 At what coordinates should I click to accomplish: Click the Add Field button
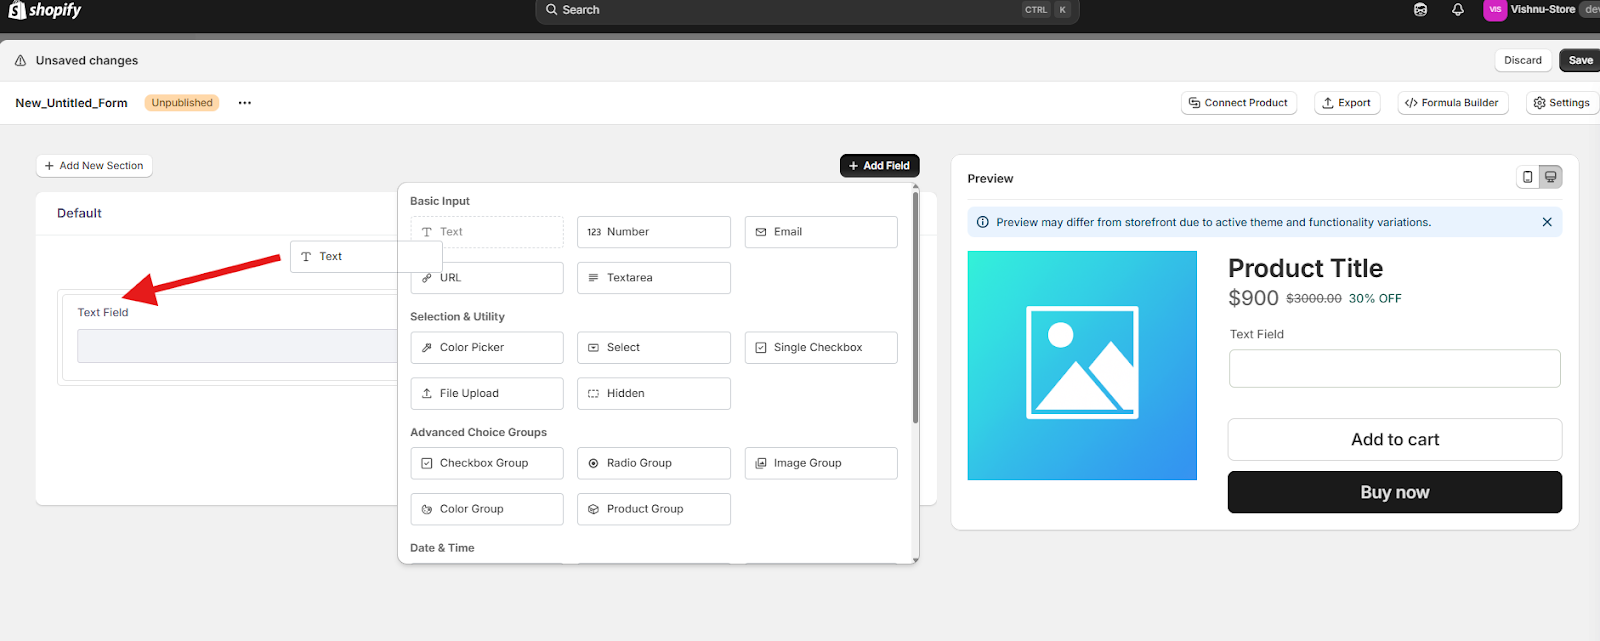[x=879, y=166]
